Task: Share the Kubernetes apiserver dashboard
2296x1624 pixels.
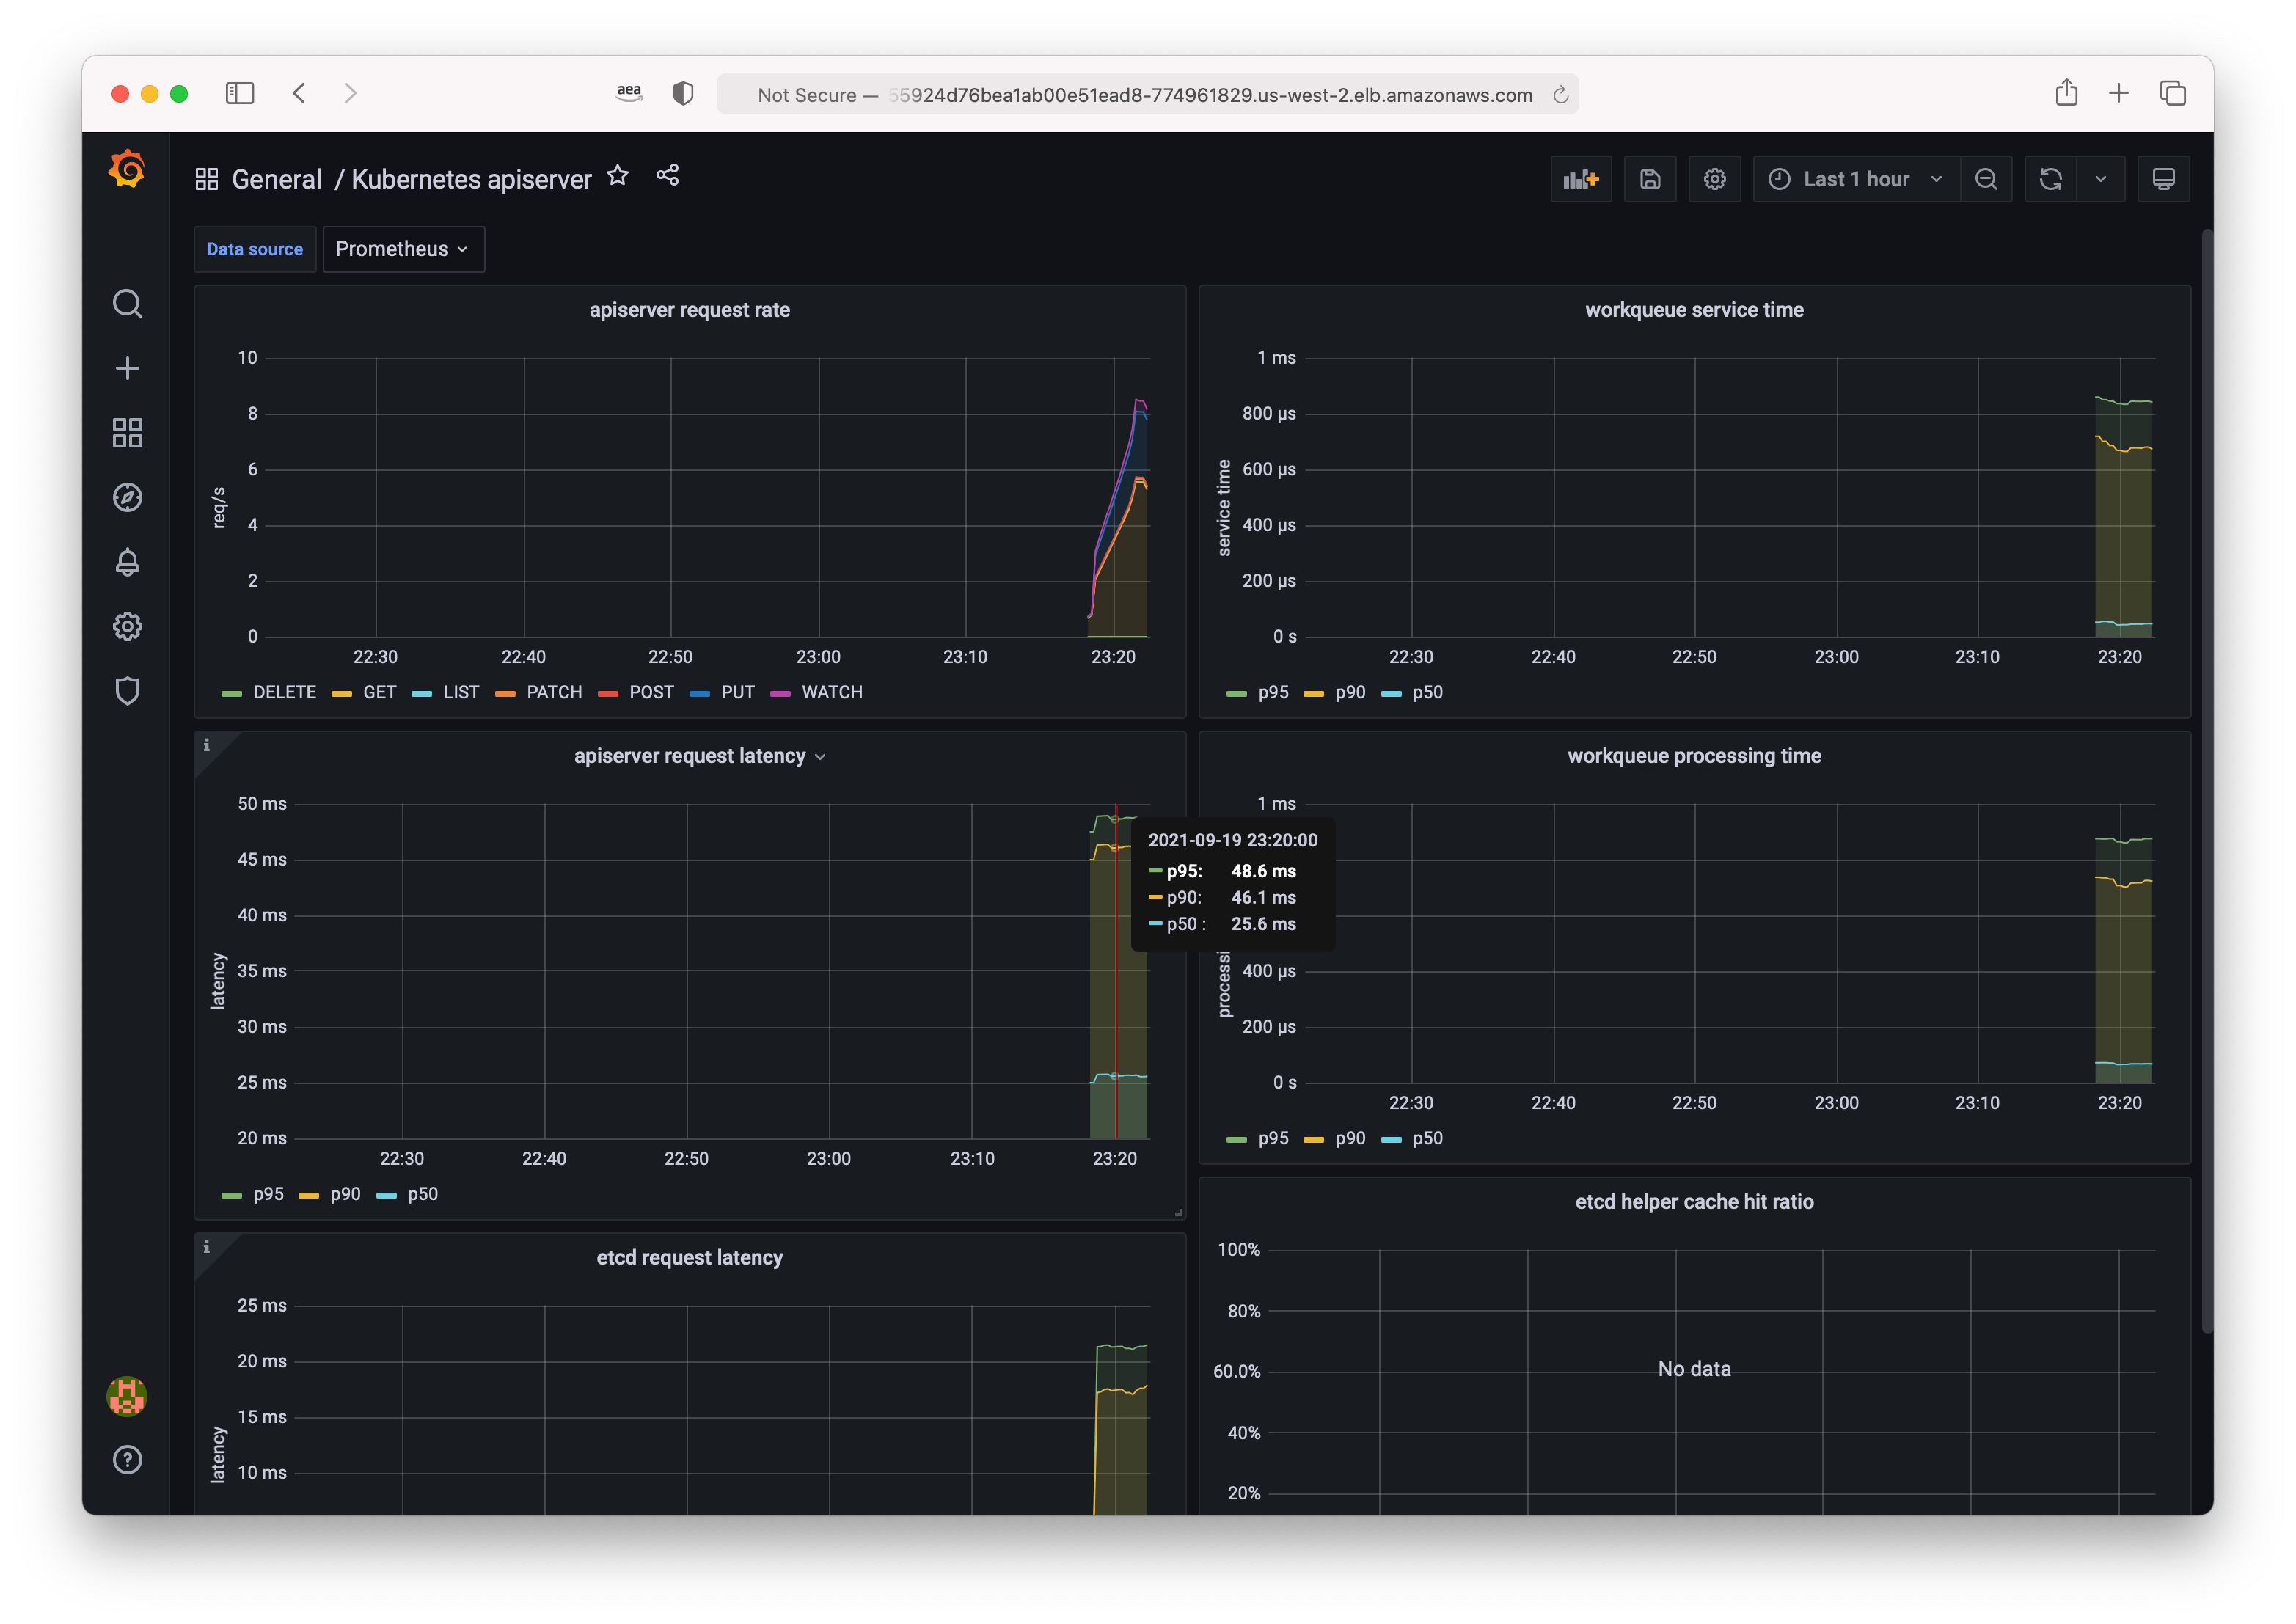Action: (x=667, y=175)
